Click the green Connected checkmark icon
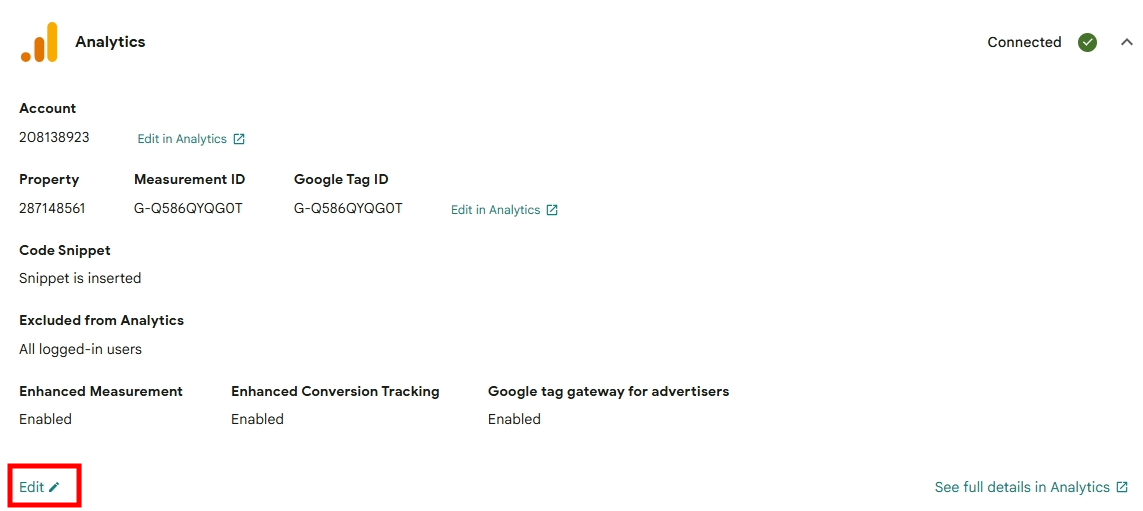Screen dimensions: 1143x511 coord(1087,42)
